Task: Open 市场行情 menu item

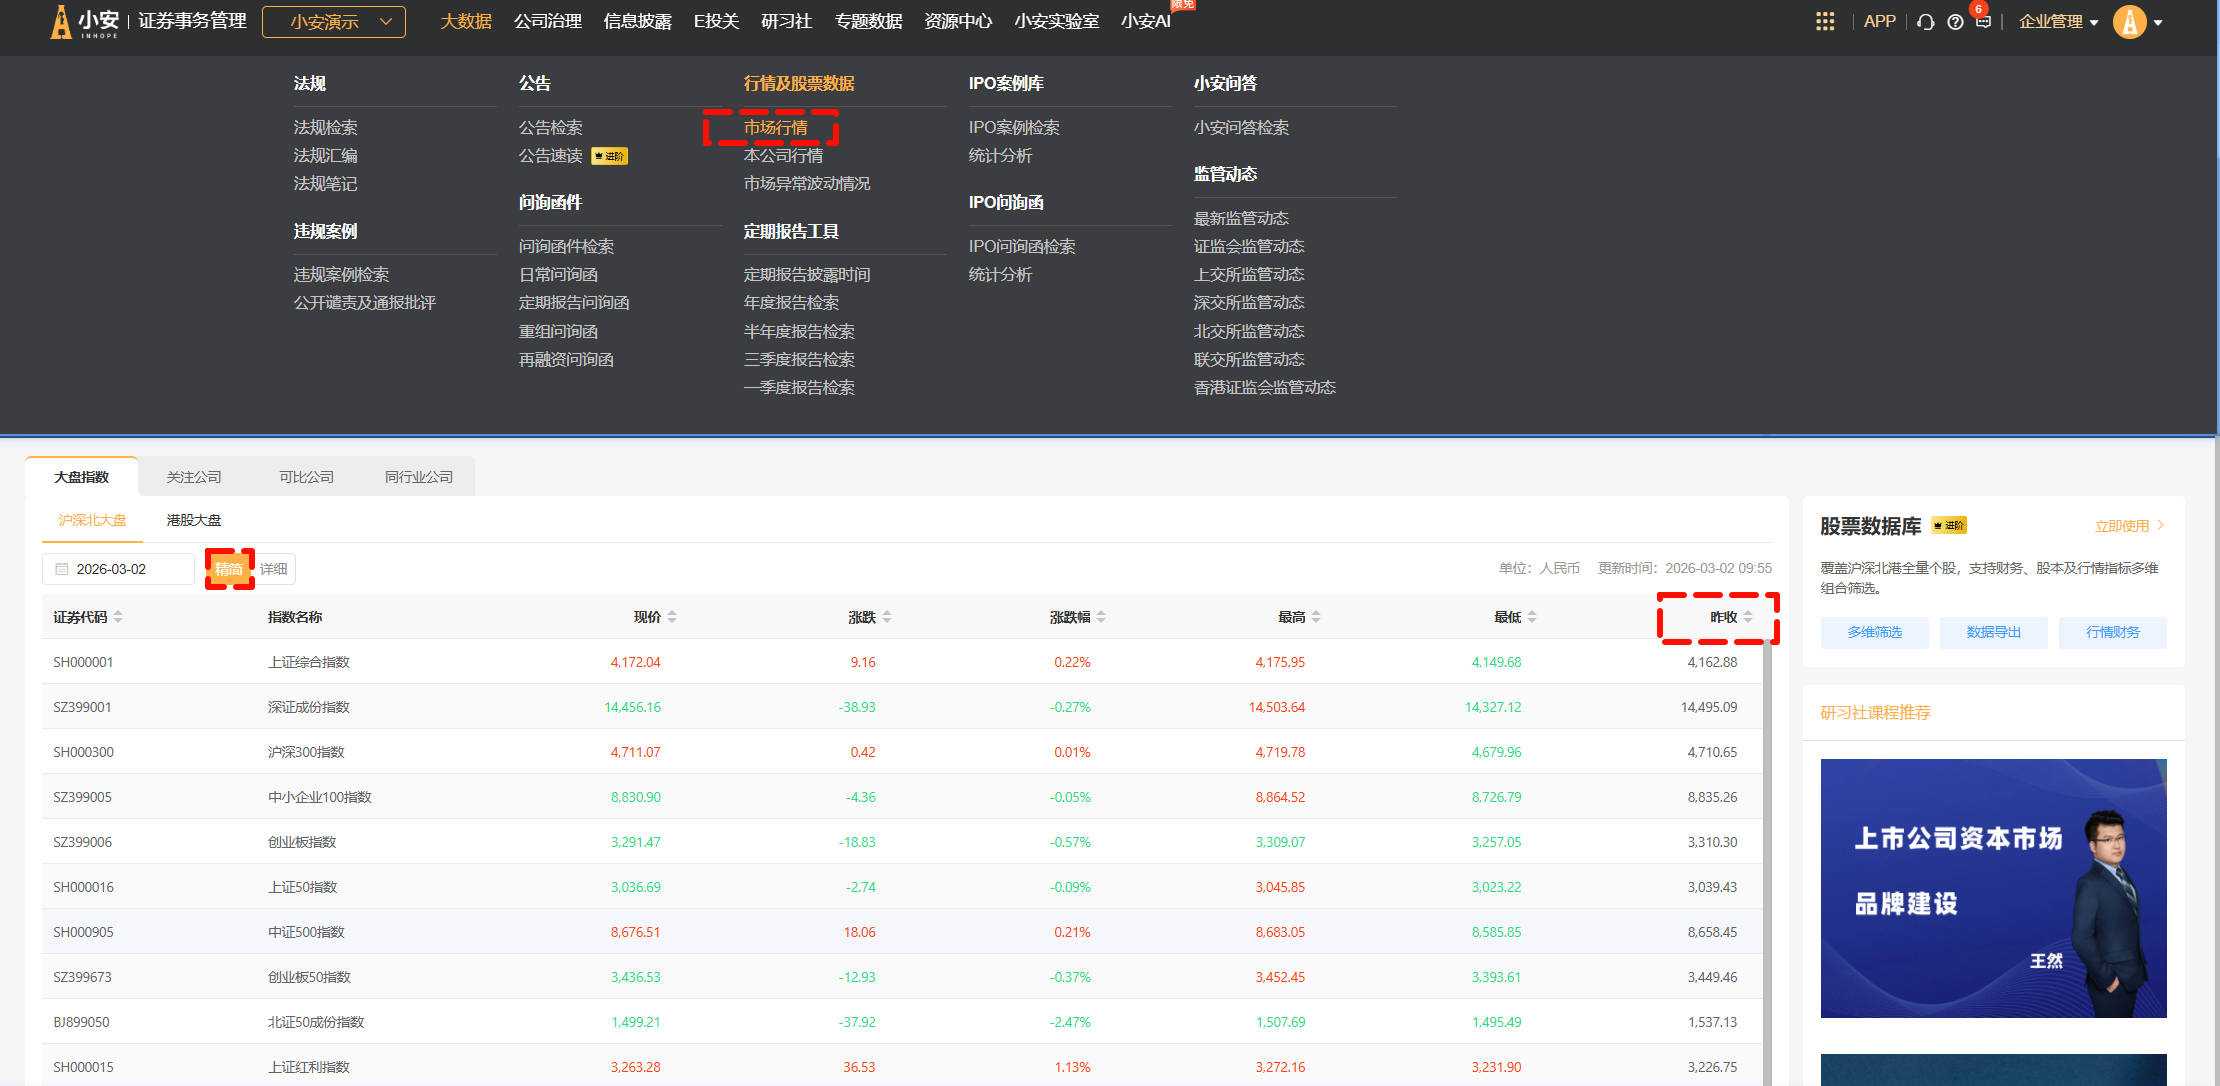Action: pos(775,127)
